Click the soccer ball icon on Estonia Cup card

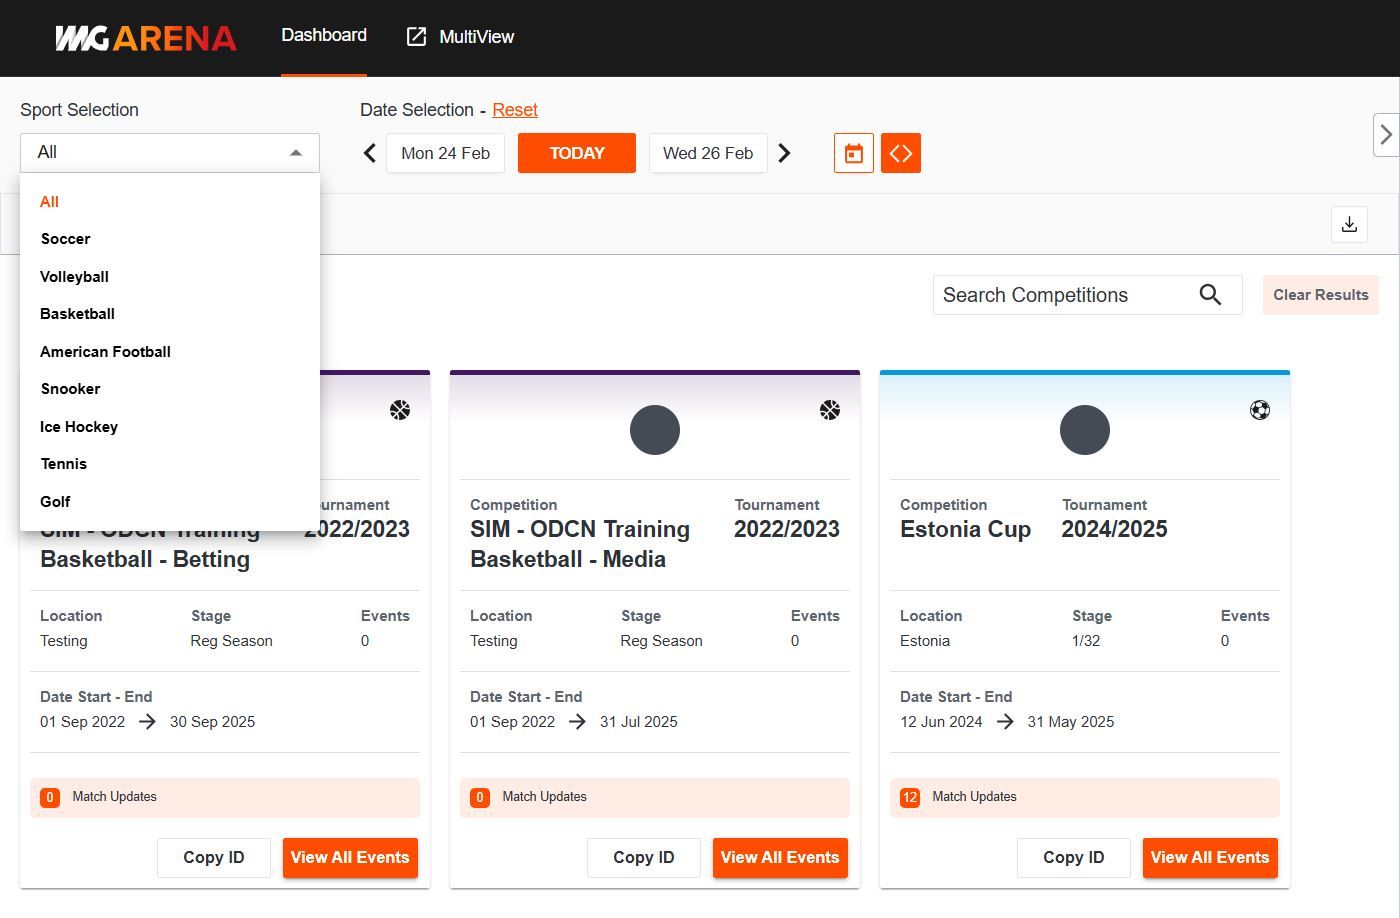pos(1259,410)
